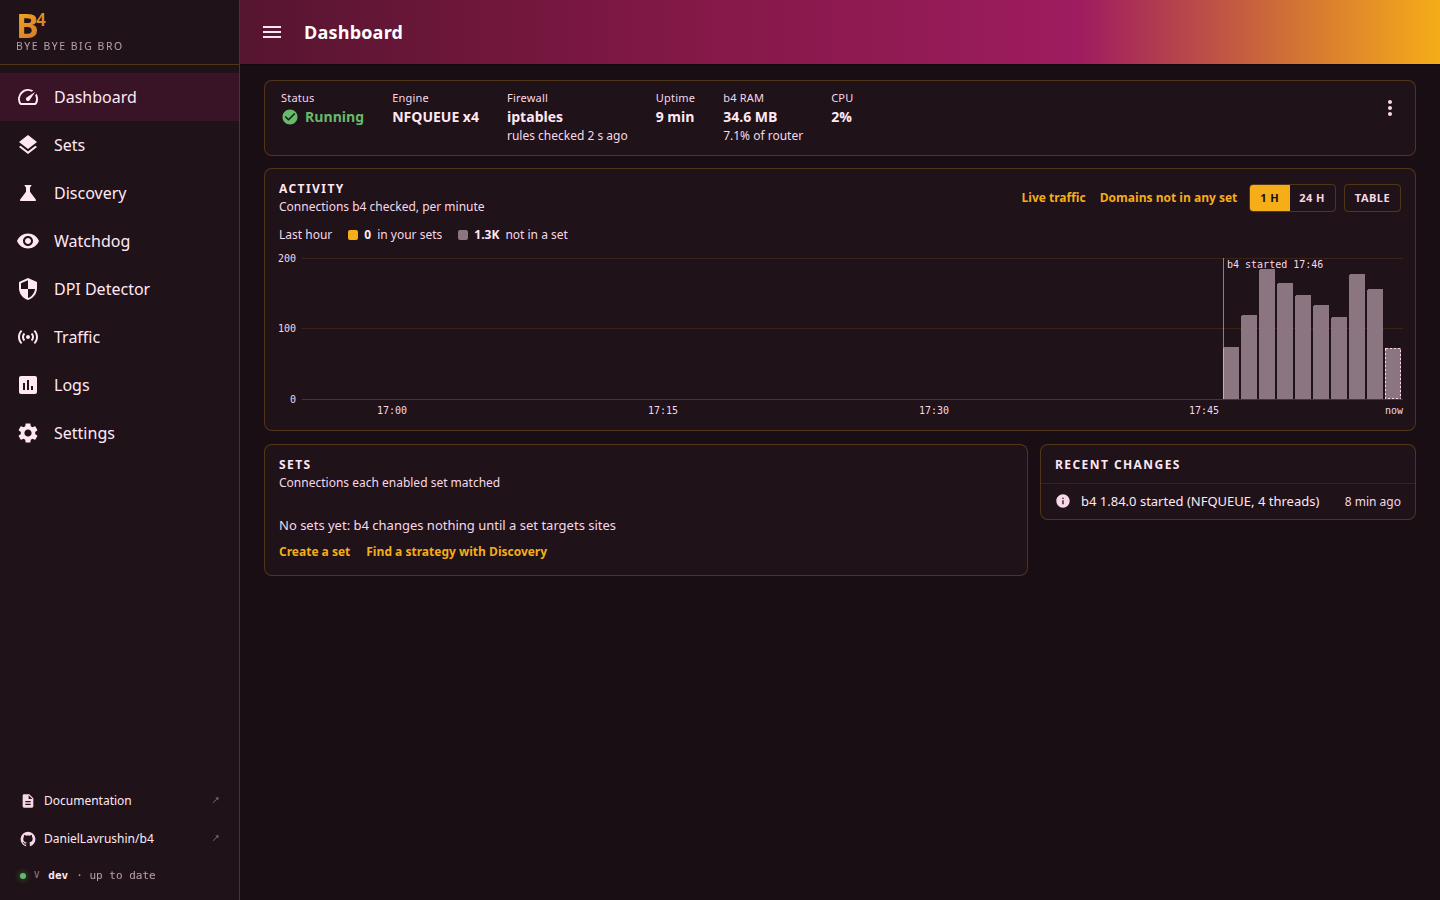Open the Dashboard page

tap(120, 97)
